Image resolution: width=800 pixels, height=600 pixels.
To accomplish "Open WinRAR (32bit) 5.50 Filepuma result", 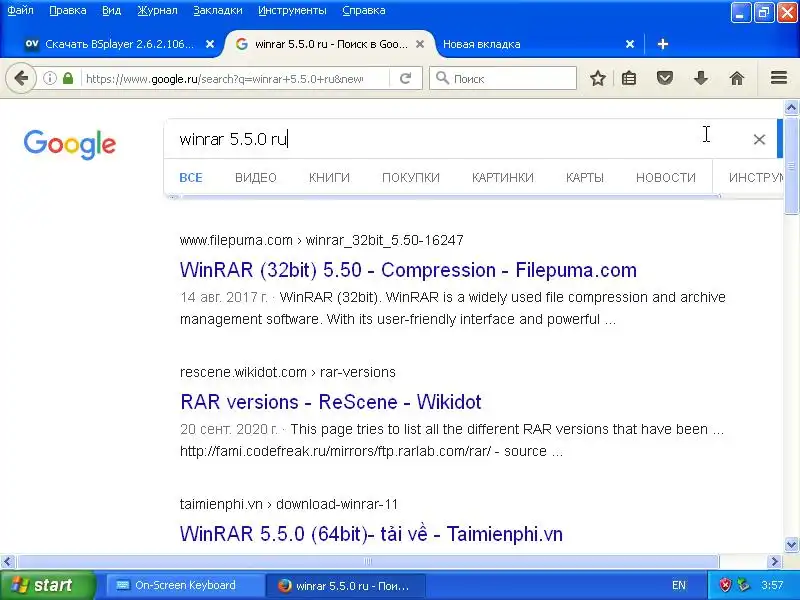I will 408,270.
